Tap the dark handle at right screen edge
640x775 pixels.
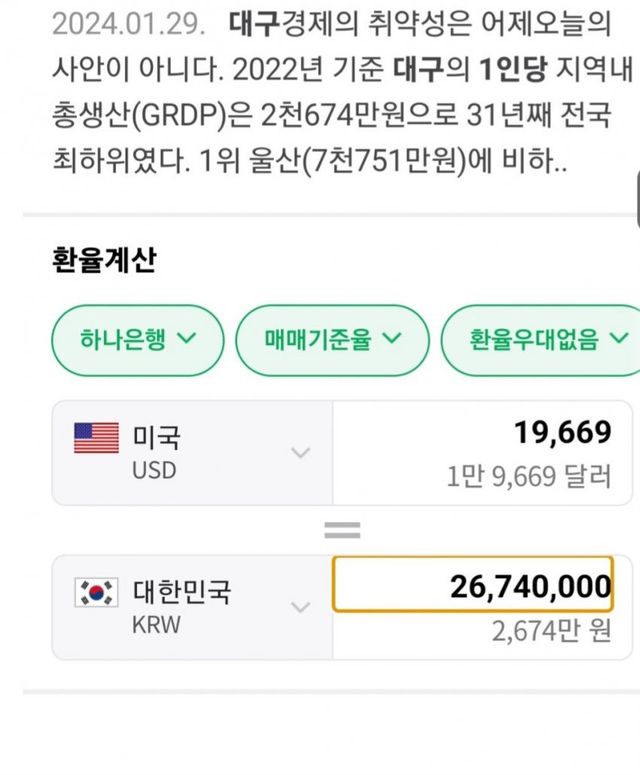pos(635,195)
